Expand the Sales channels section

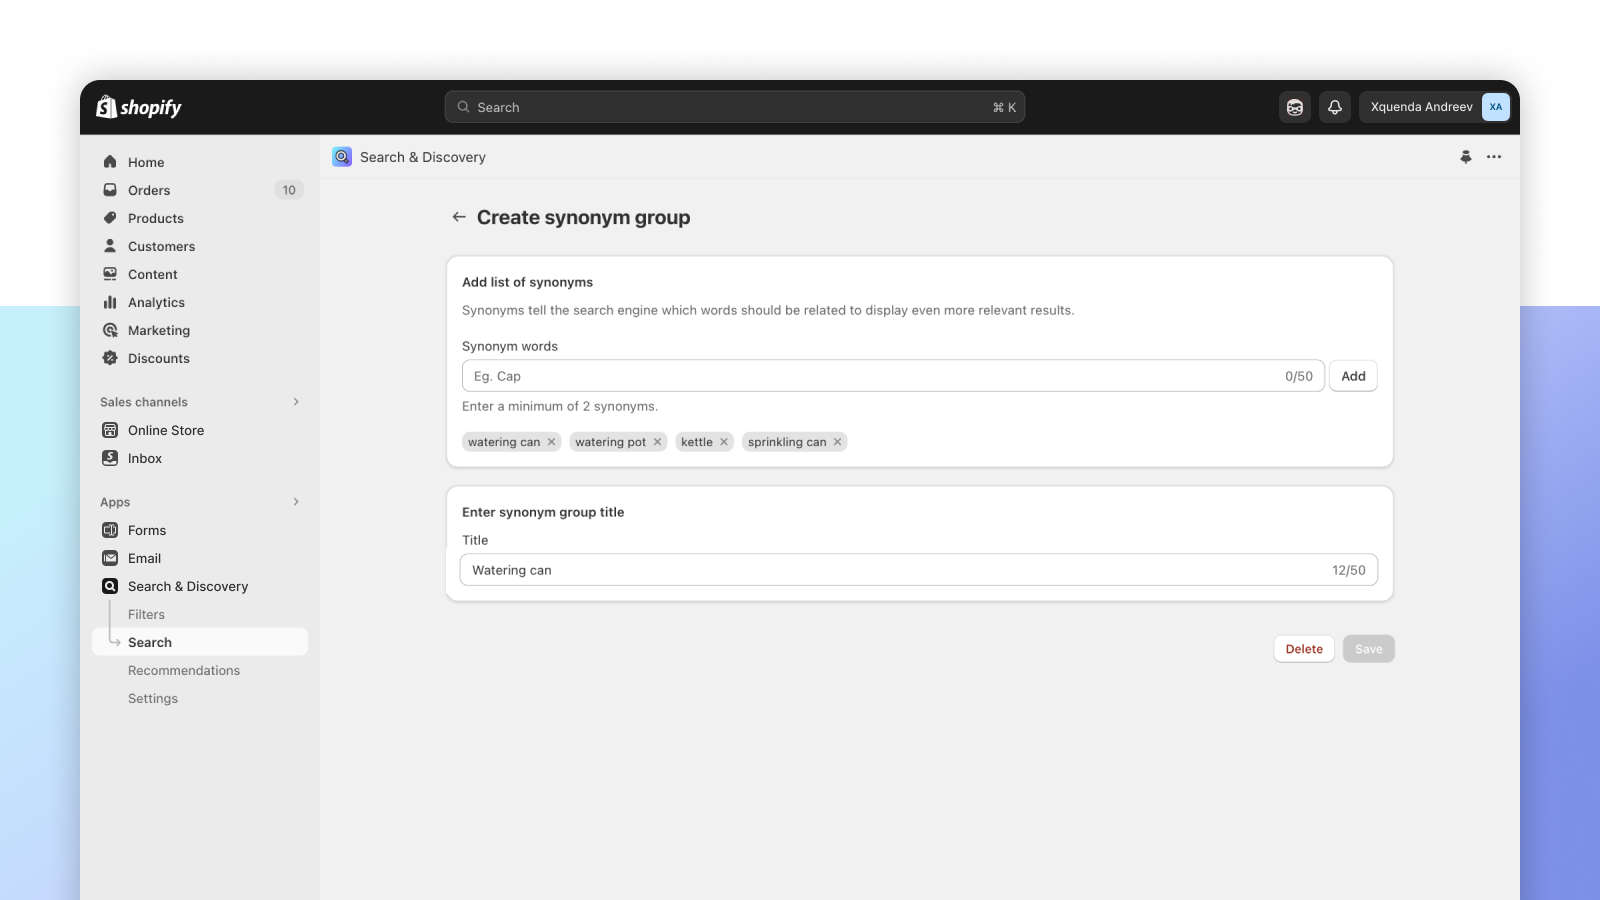295,402
